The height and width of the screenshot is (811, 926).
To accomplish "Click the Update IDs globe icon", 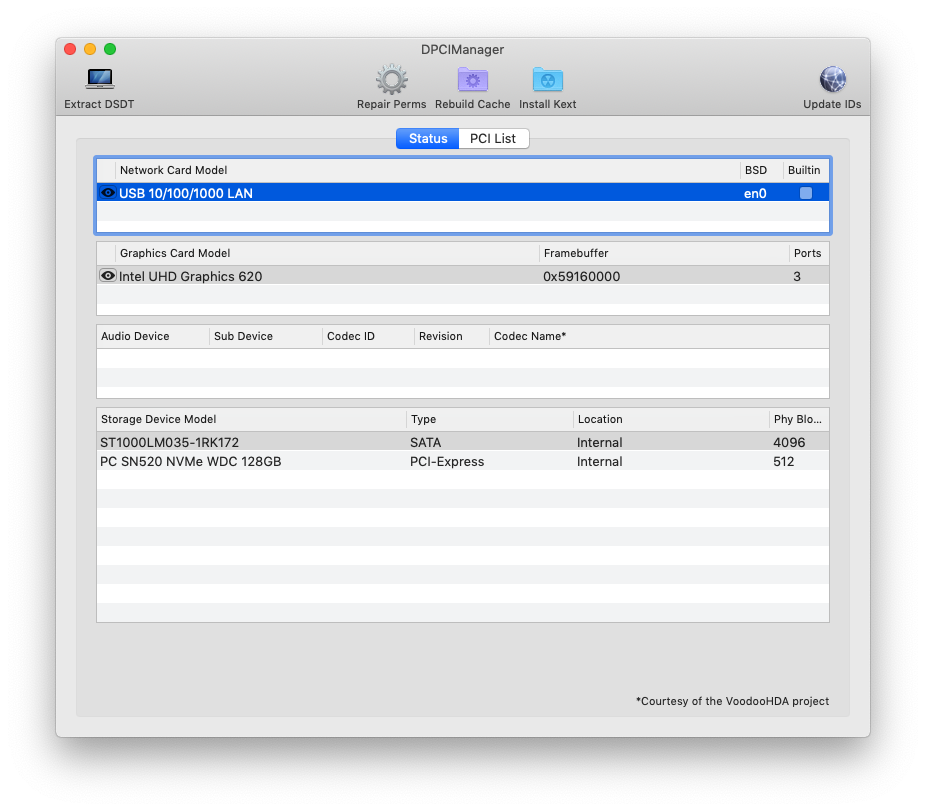I will point(832,80).
